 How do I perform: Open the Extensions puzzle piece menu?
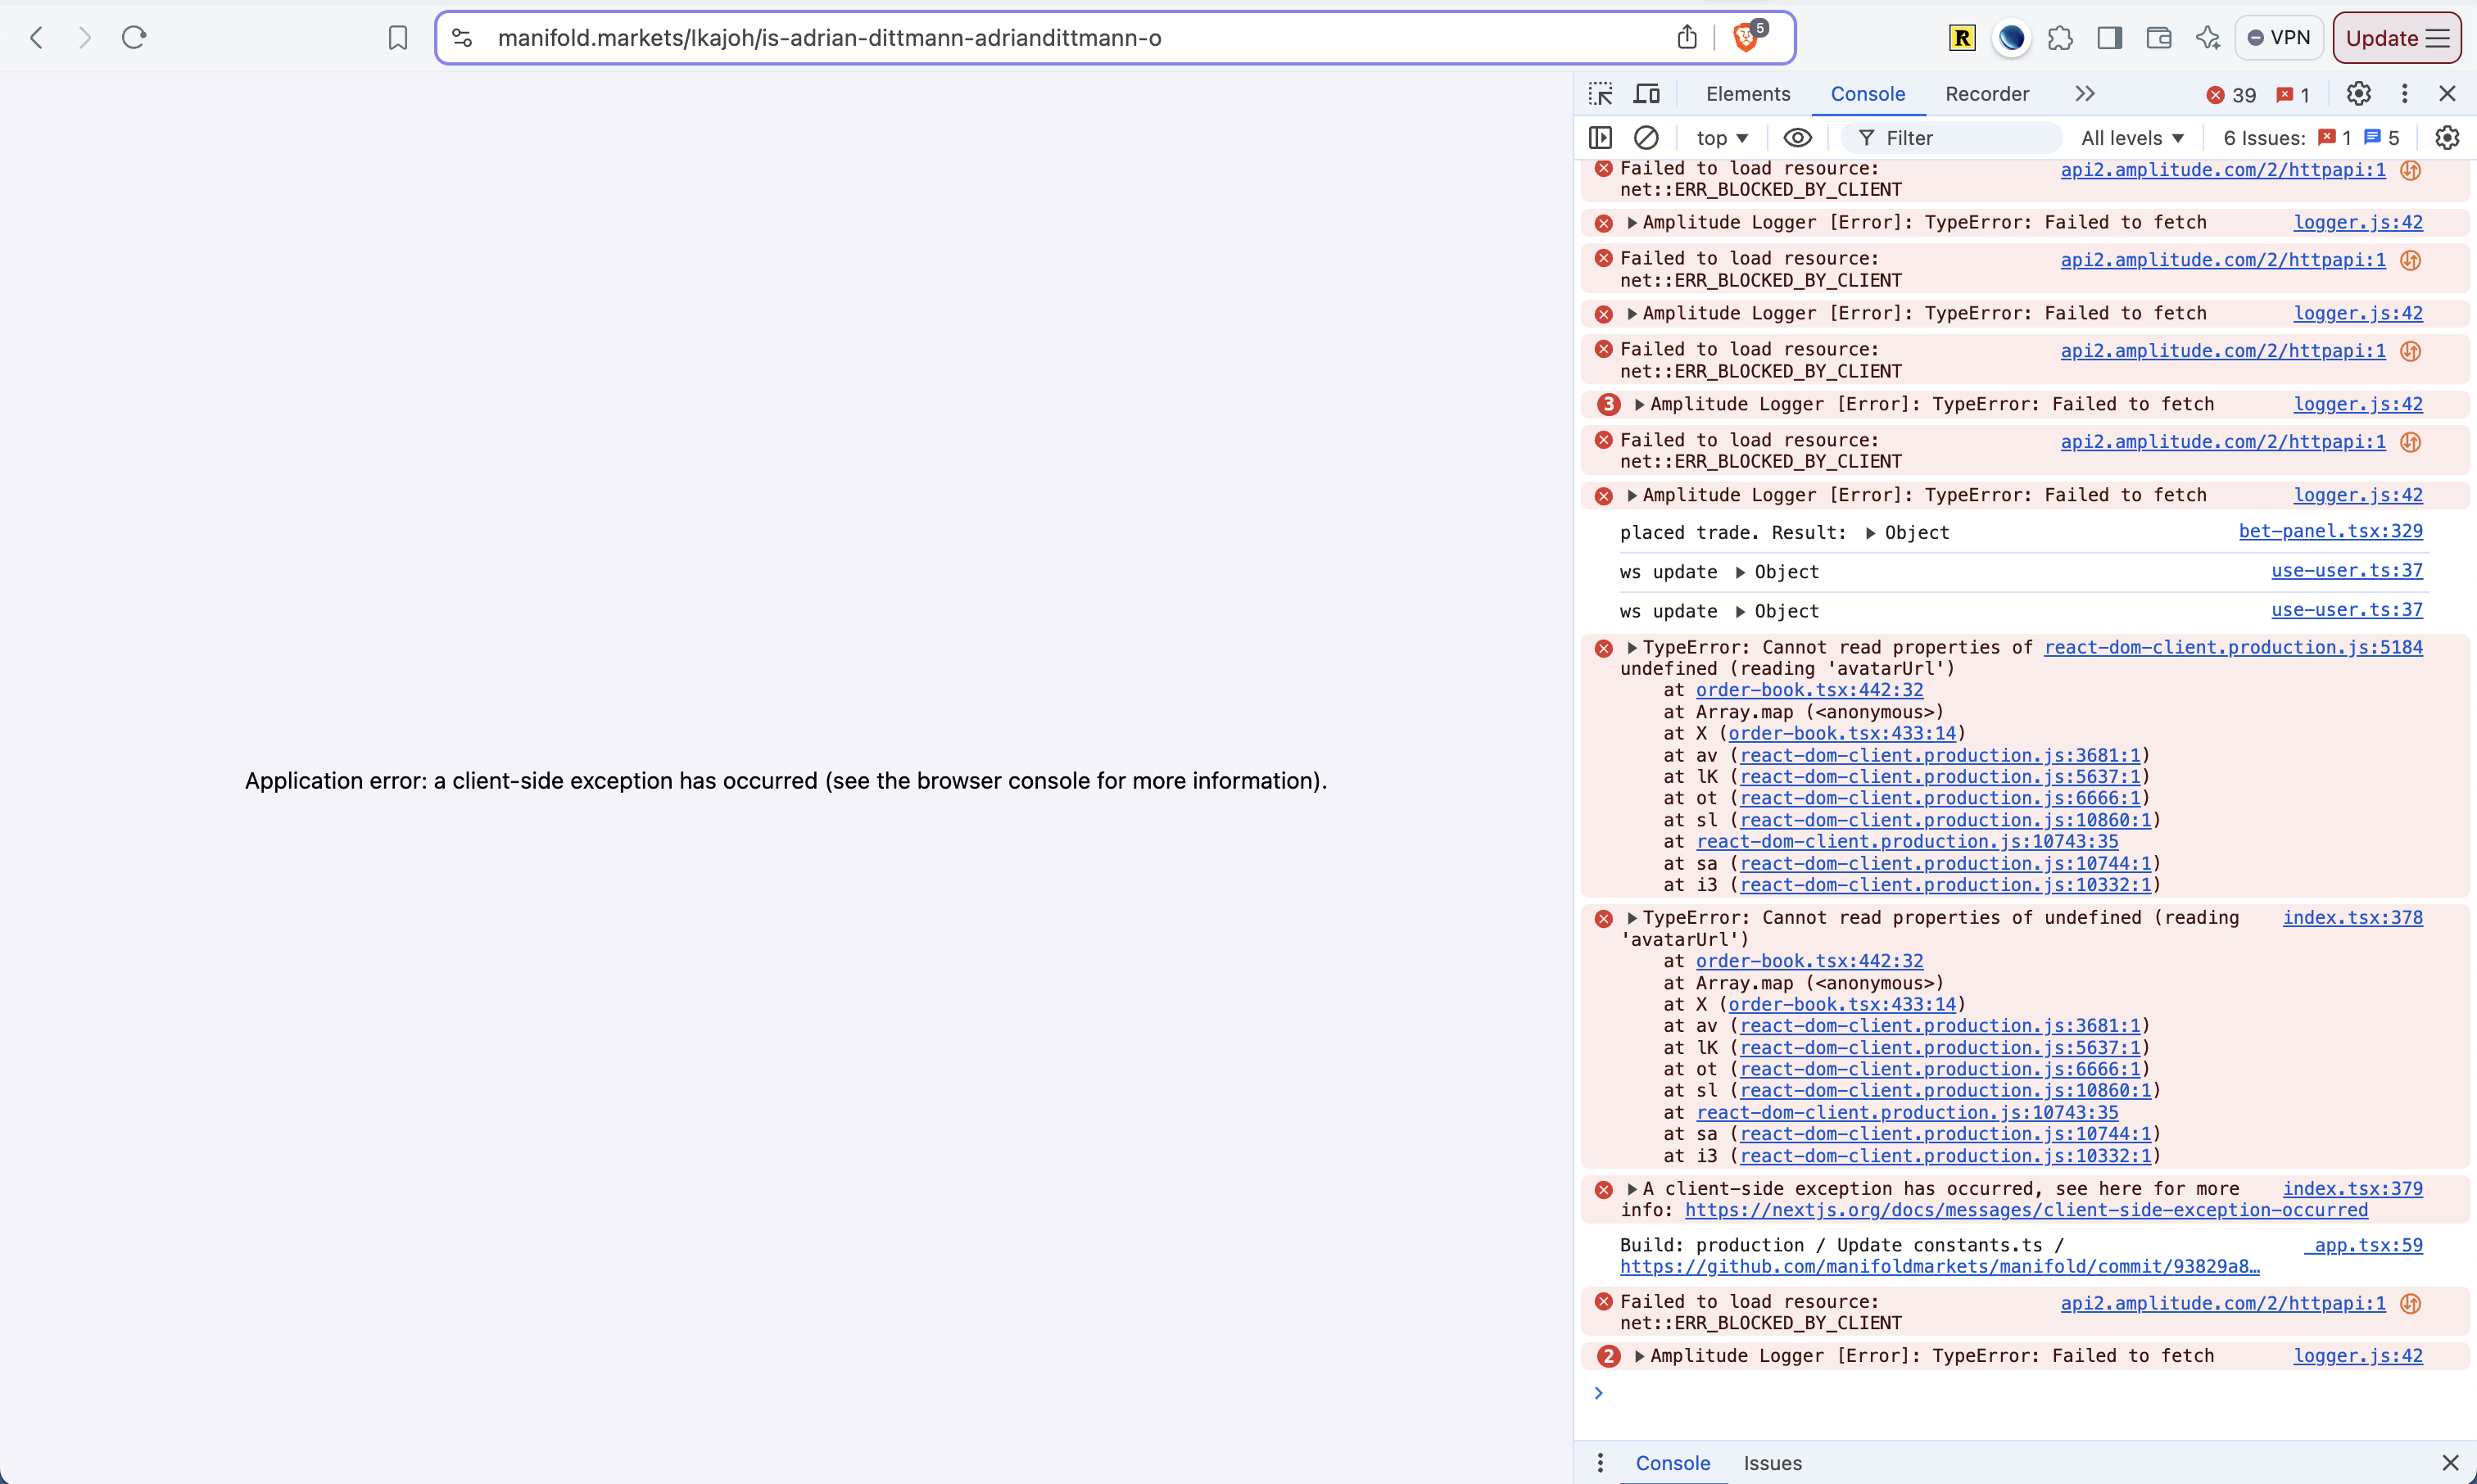2060,38
